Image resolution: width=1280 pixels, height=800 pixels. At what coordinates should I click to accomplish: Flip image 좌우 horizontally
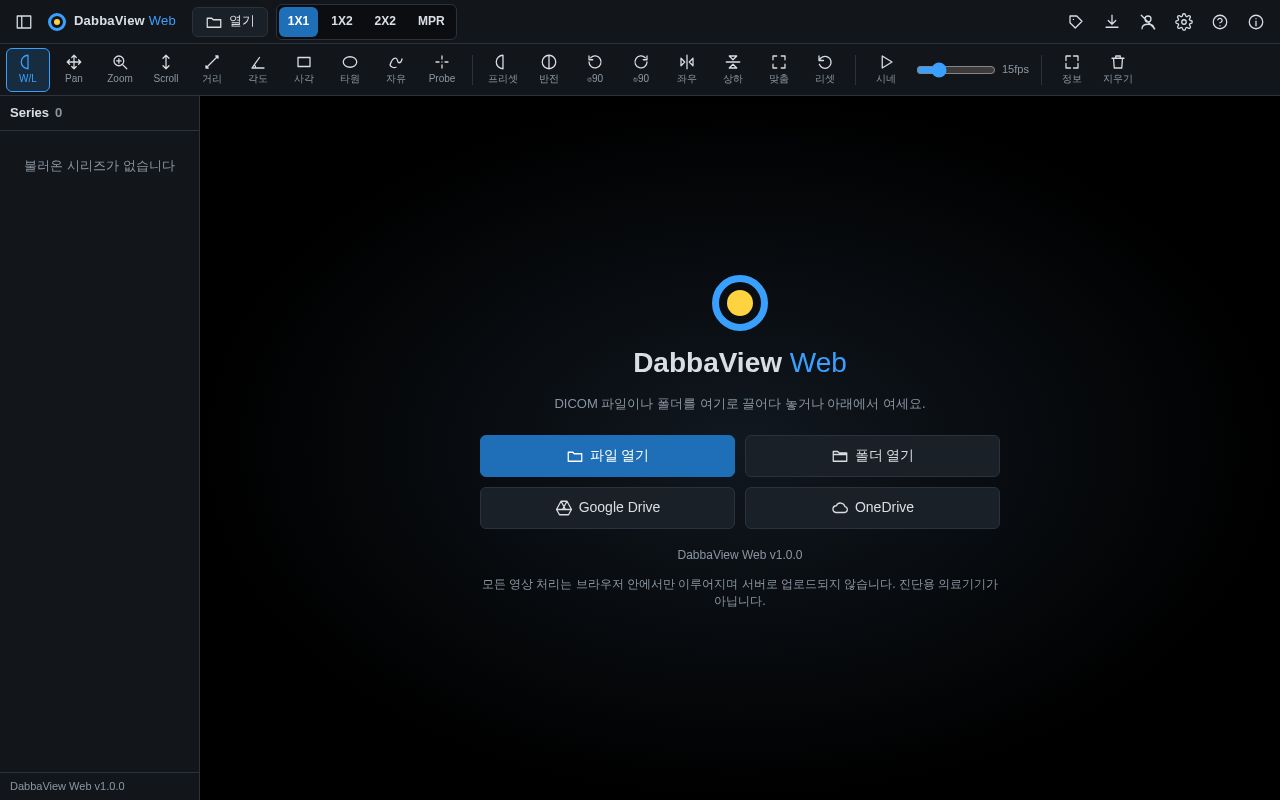[687, 70]
